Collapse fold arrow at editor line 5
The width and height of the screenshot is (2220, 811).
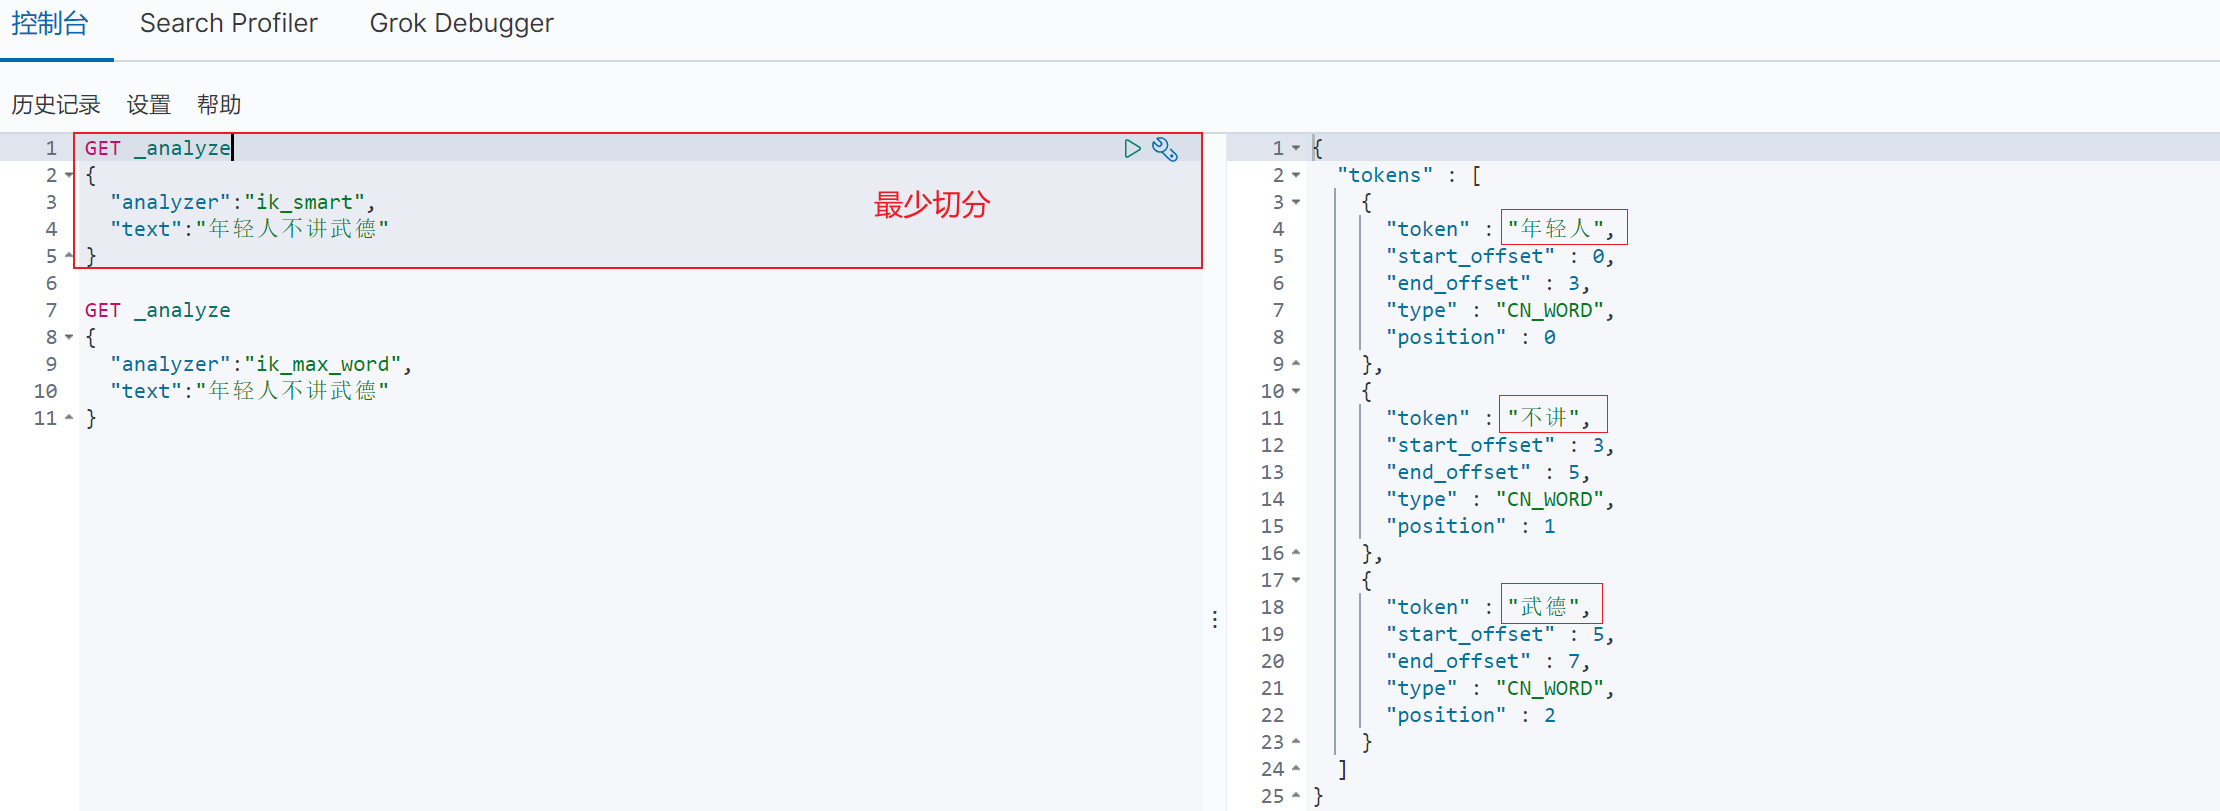tap(69, 256)
